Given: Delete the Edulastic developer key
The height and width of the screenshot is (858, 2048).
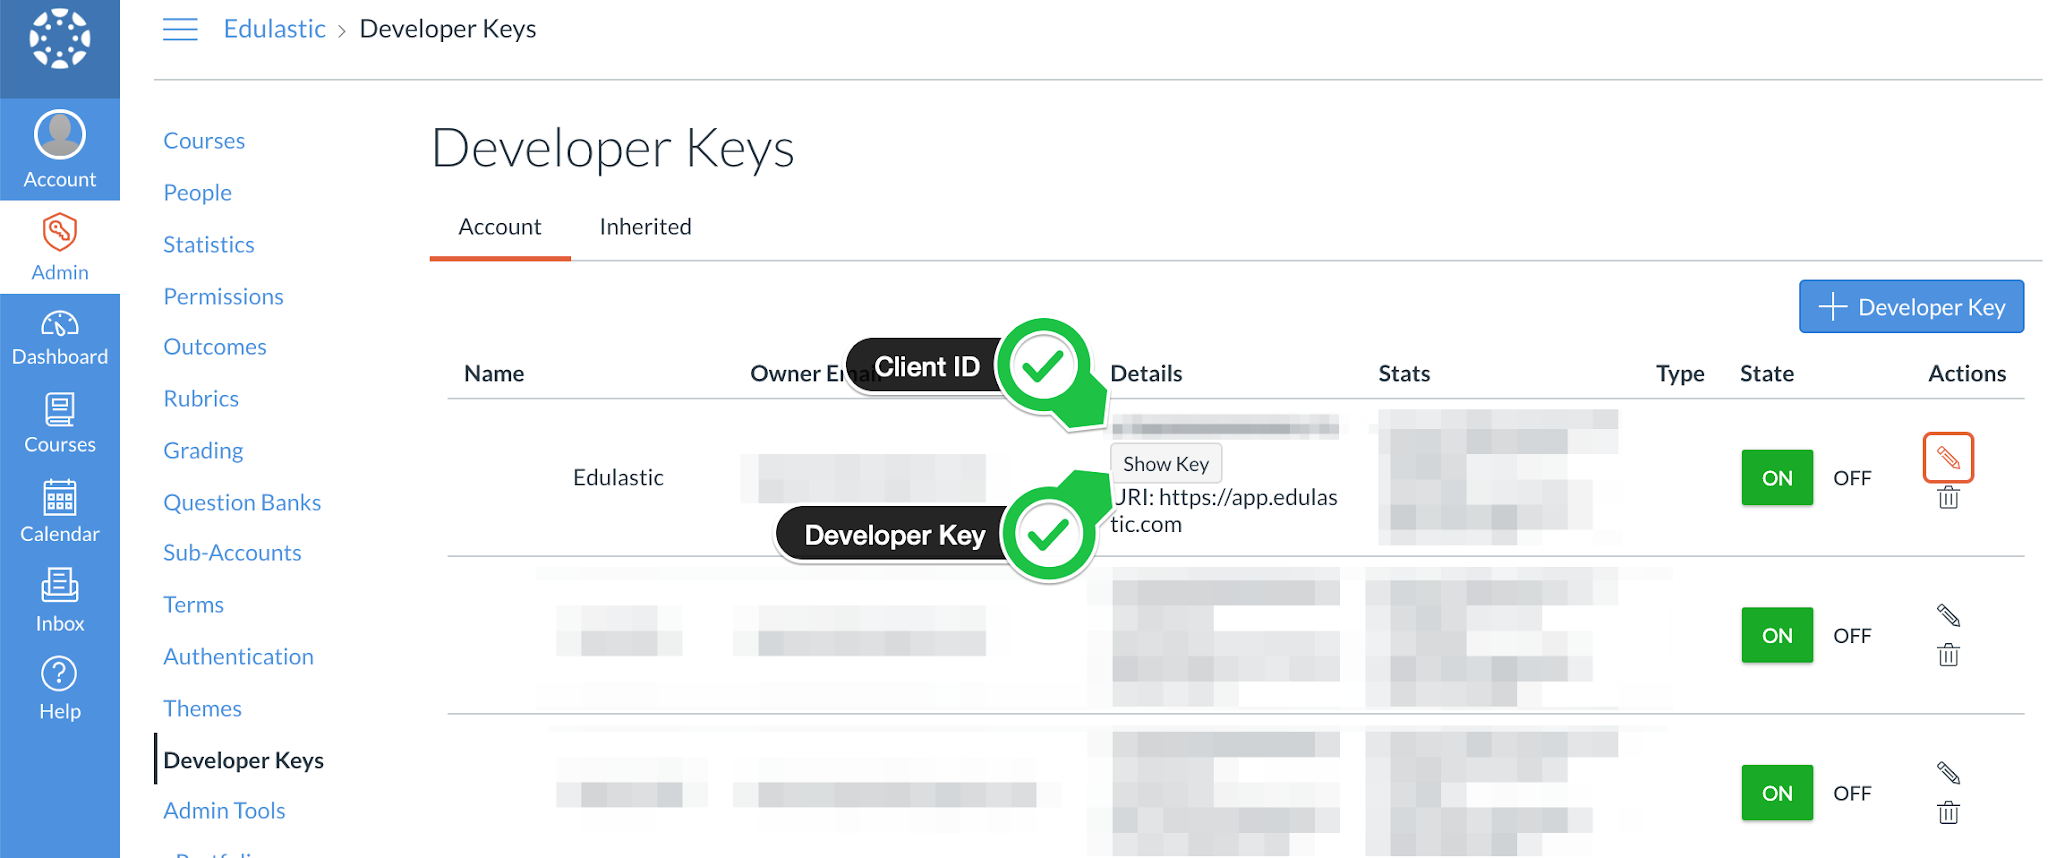Looking at the screenshot, I should point(1948,498).
